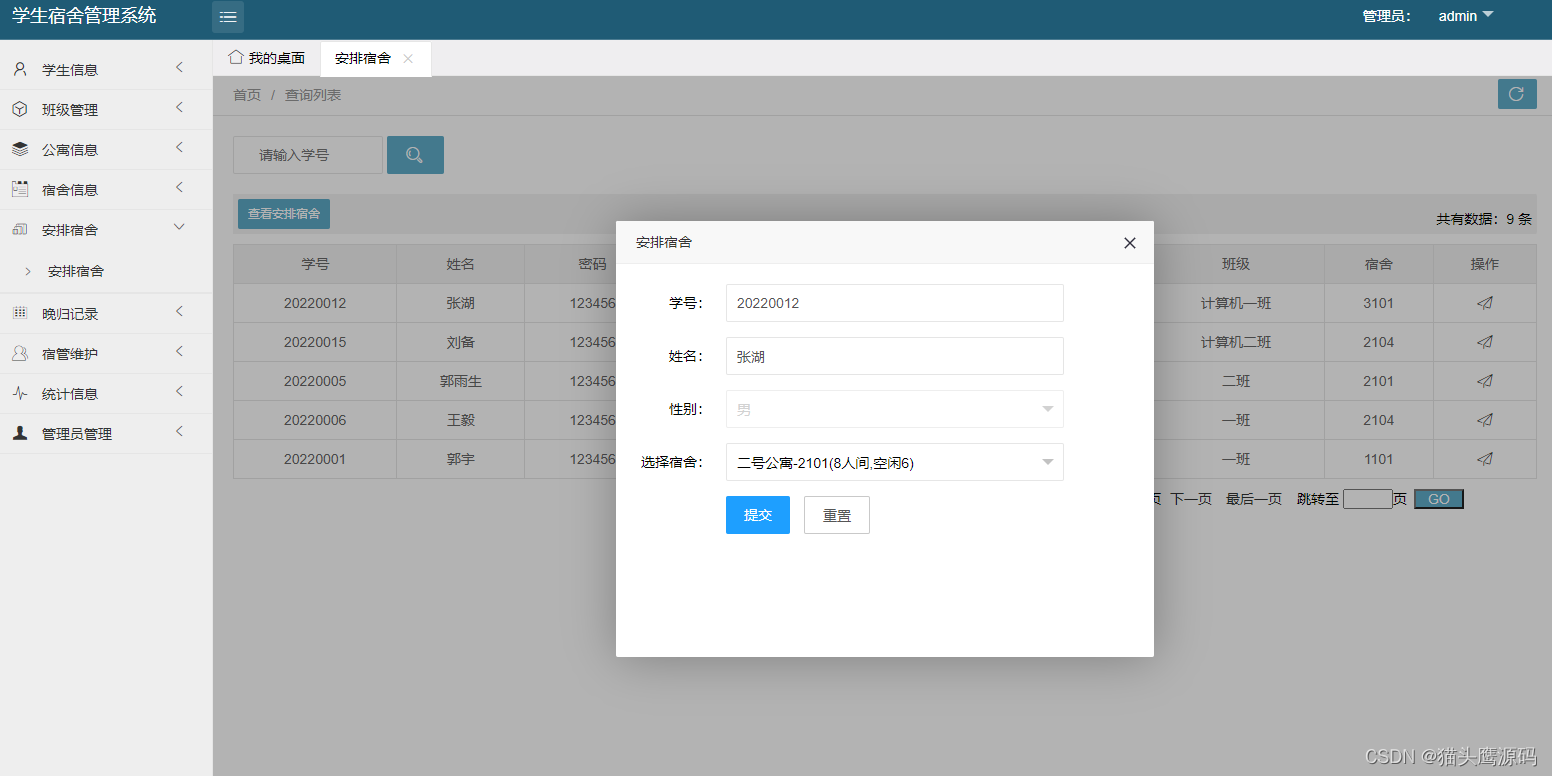Click the 提交 button
Image resolution: width=1552 pixels, height=776 pixels.
coord(758,515)
